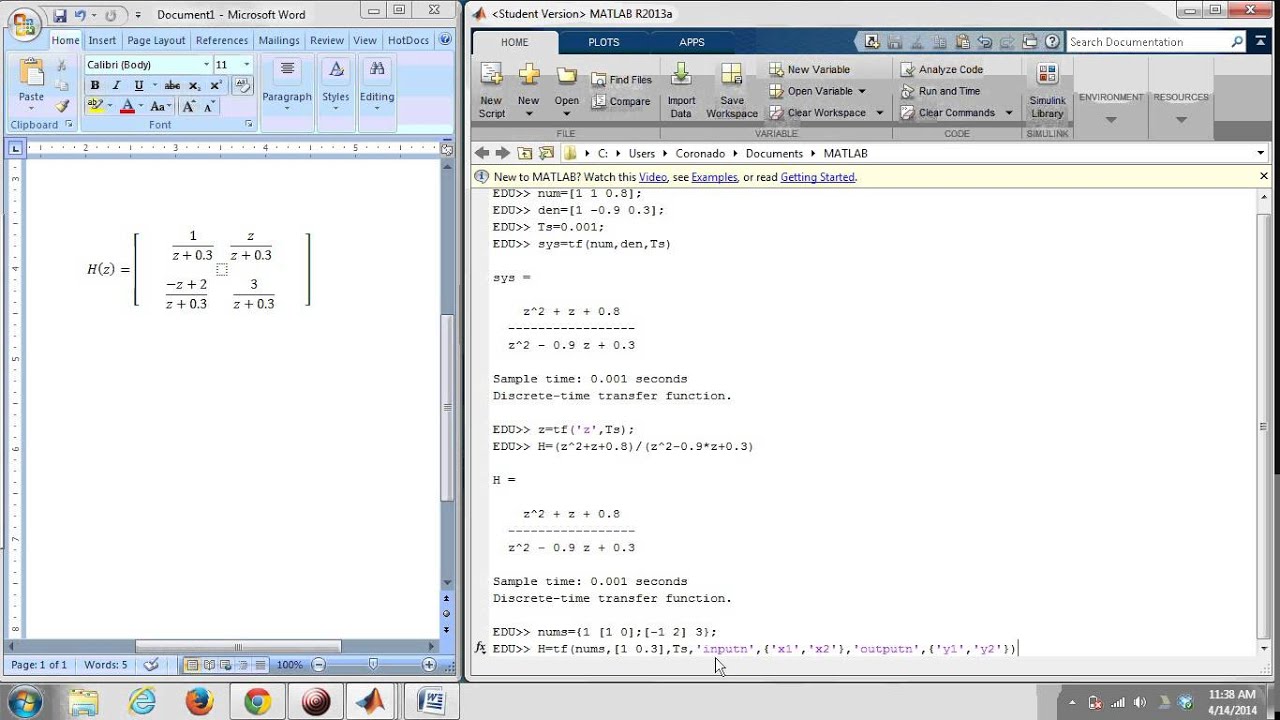Apply yellow text highlight color

(94, 106)
